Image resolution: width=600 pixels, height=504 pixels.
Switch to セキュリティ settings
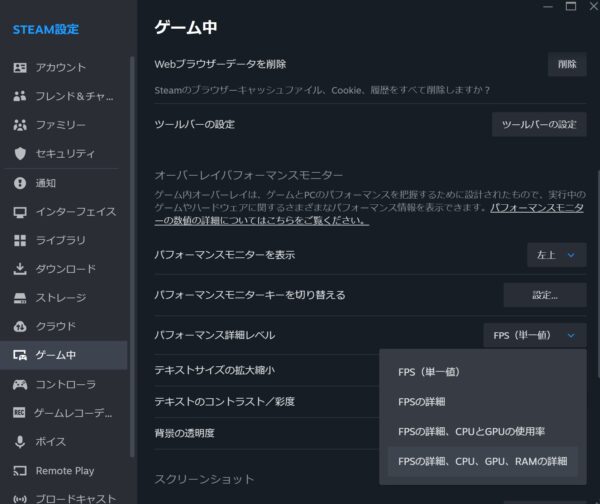[x=64, y=153]
